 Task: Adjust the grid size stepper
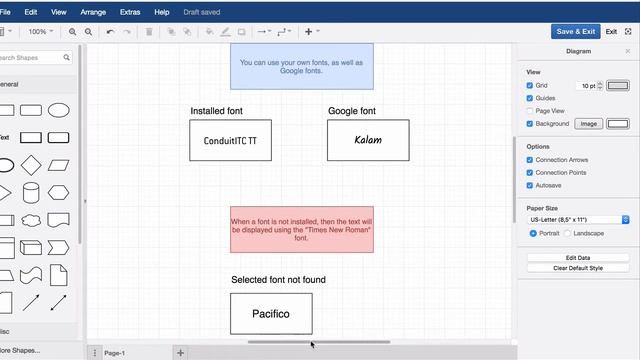click(600, 85)
